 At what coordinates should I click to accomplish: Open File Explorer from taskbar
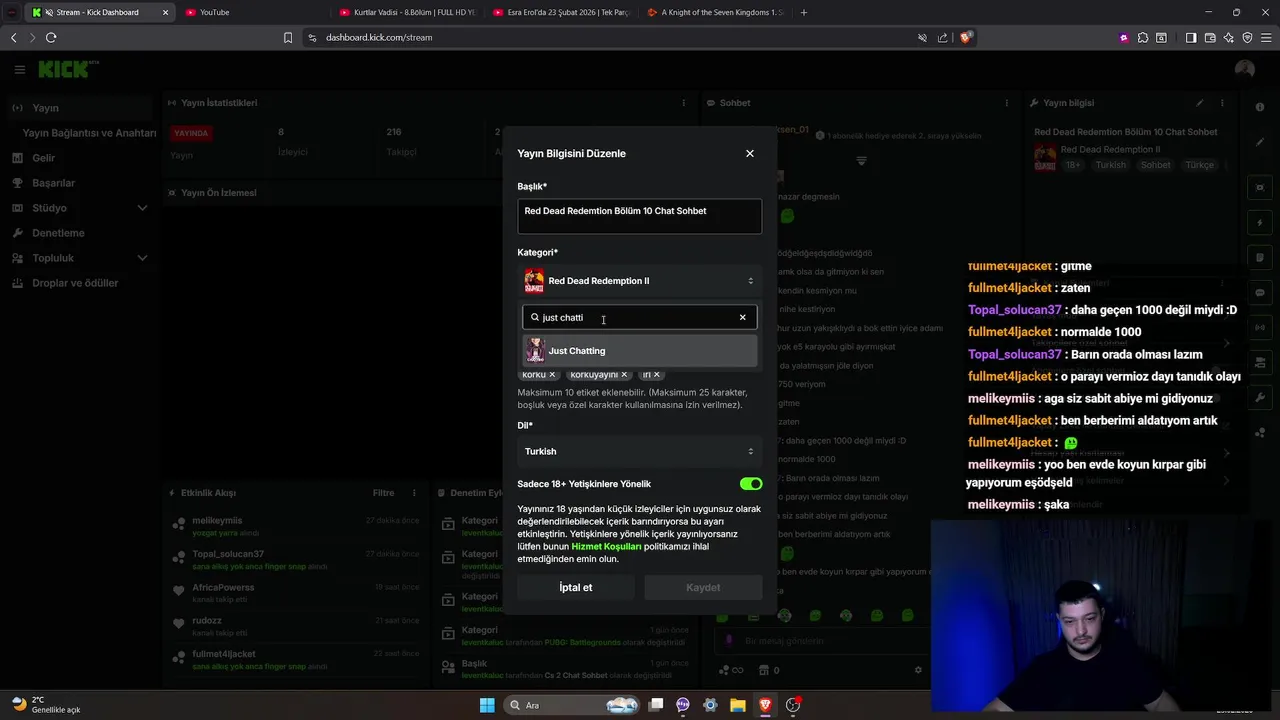[737, 705]
